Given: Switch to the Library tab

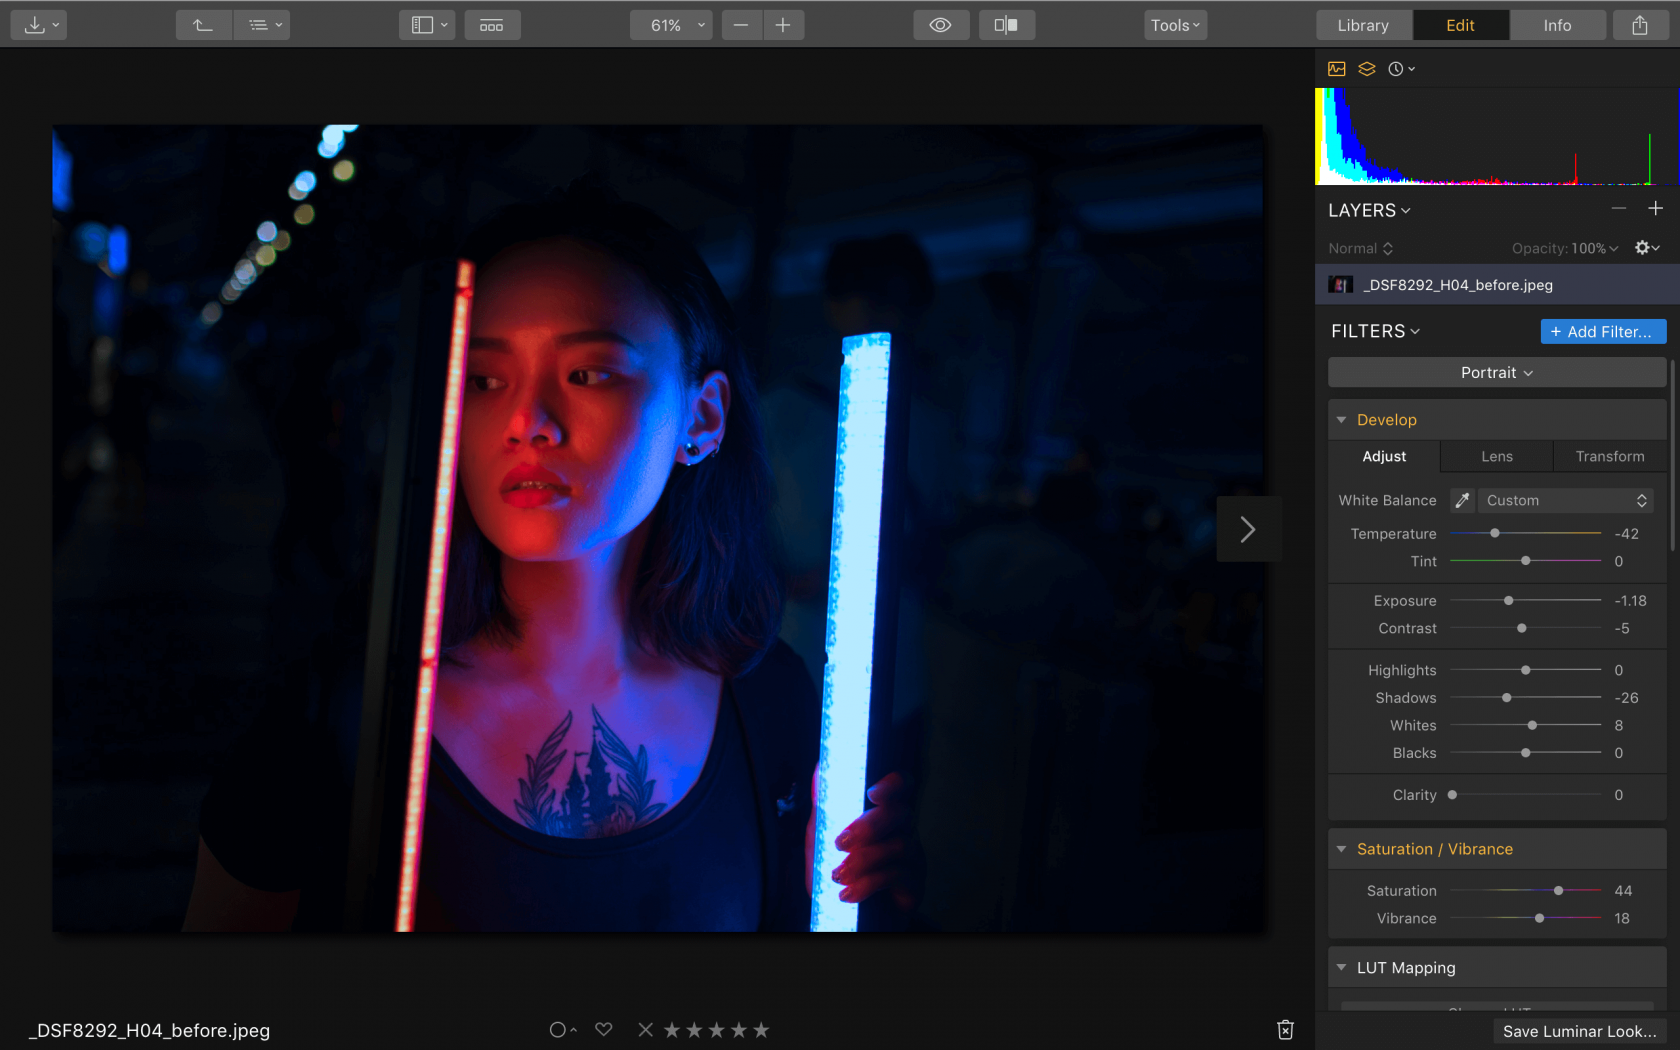Looking at the screenshot, I should (1363, 24).
